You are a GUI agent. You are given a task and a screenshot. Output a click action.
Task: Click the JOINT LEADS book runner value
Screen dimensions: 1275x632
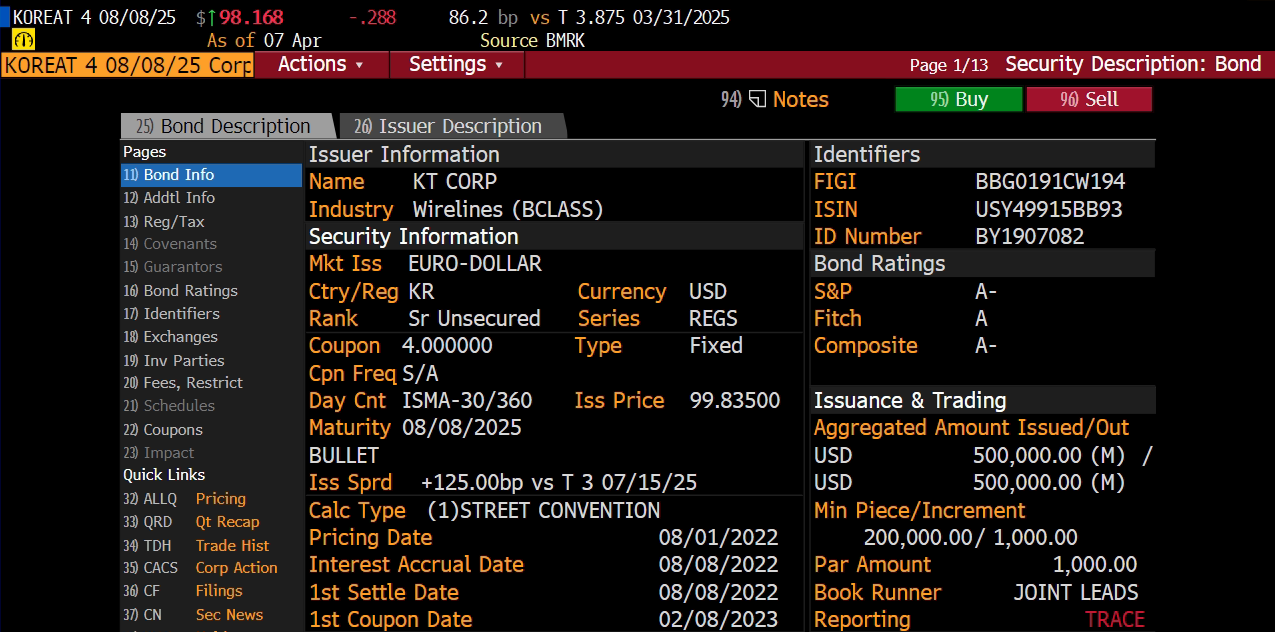click(1076, 592)
